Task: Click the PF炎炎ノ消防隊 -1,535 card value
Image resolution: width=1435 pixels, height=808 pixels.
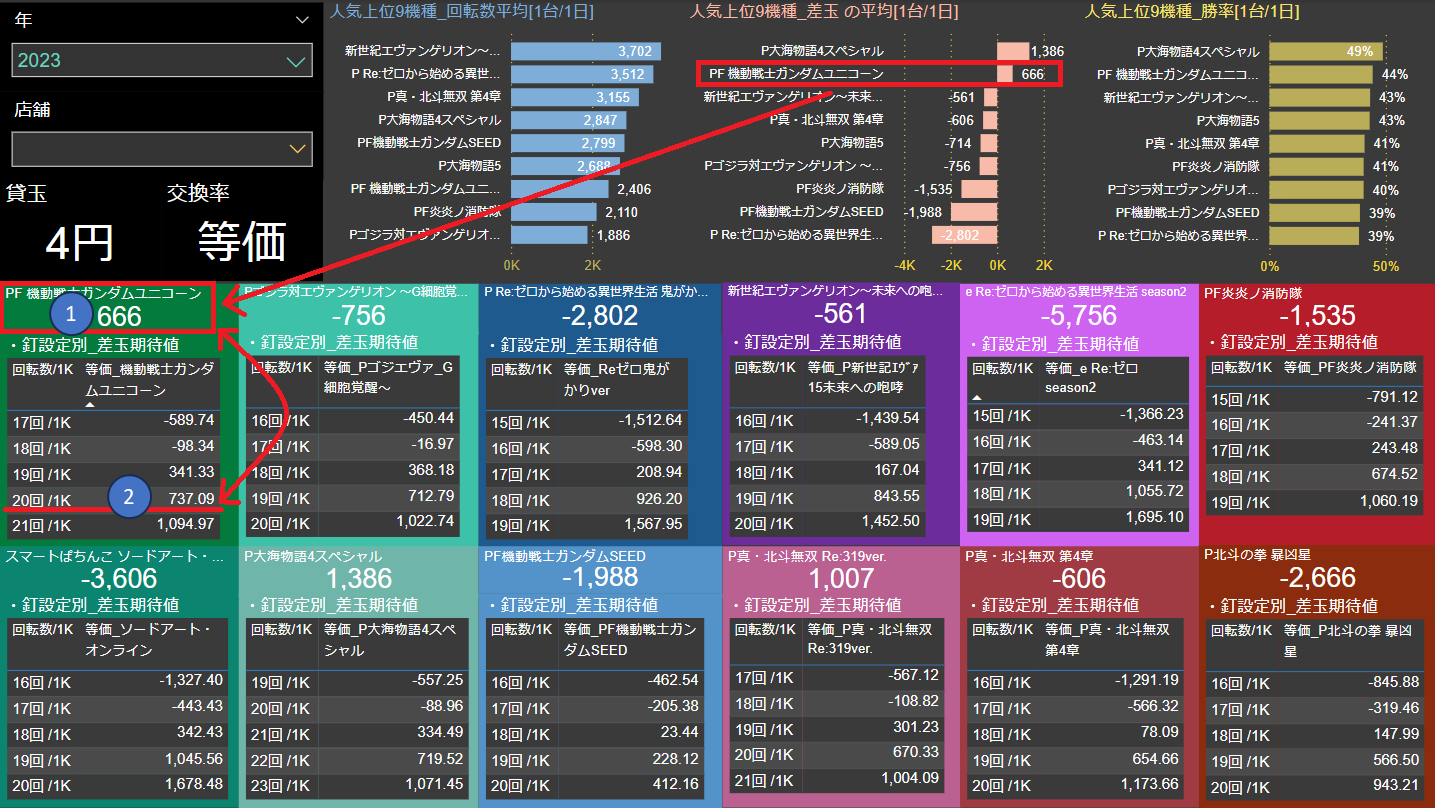Action: tap(1316, 316)
